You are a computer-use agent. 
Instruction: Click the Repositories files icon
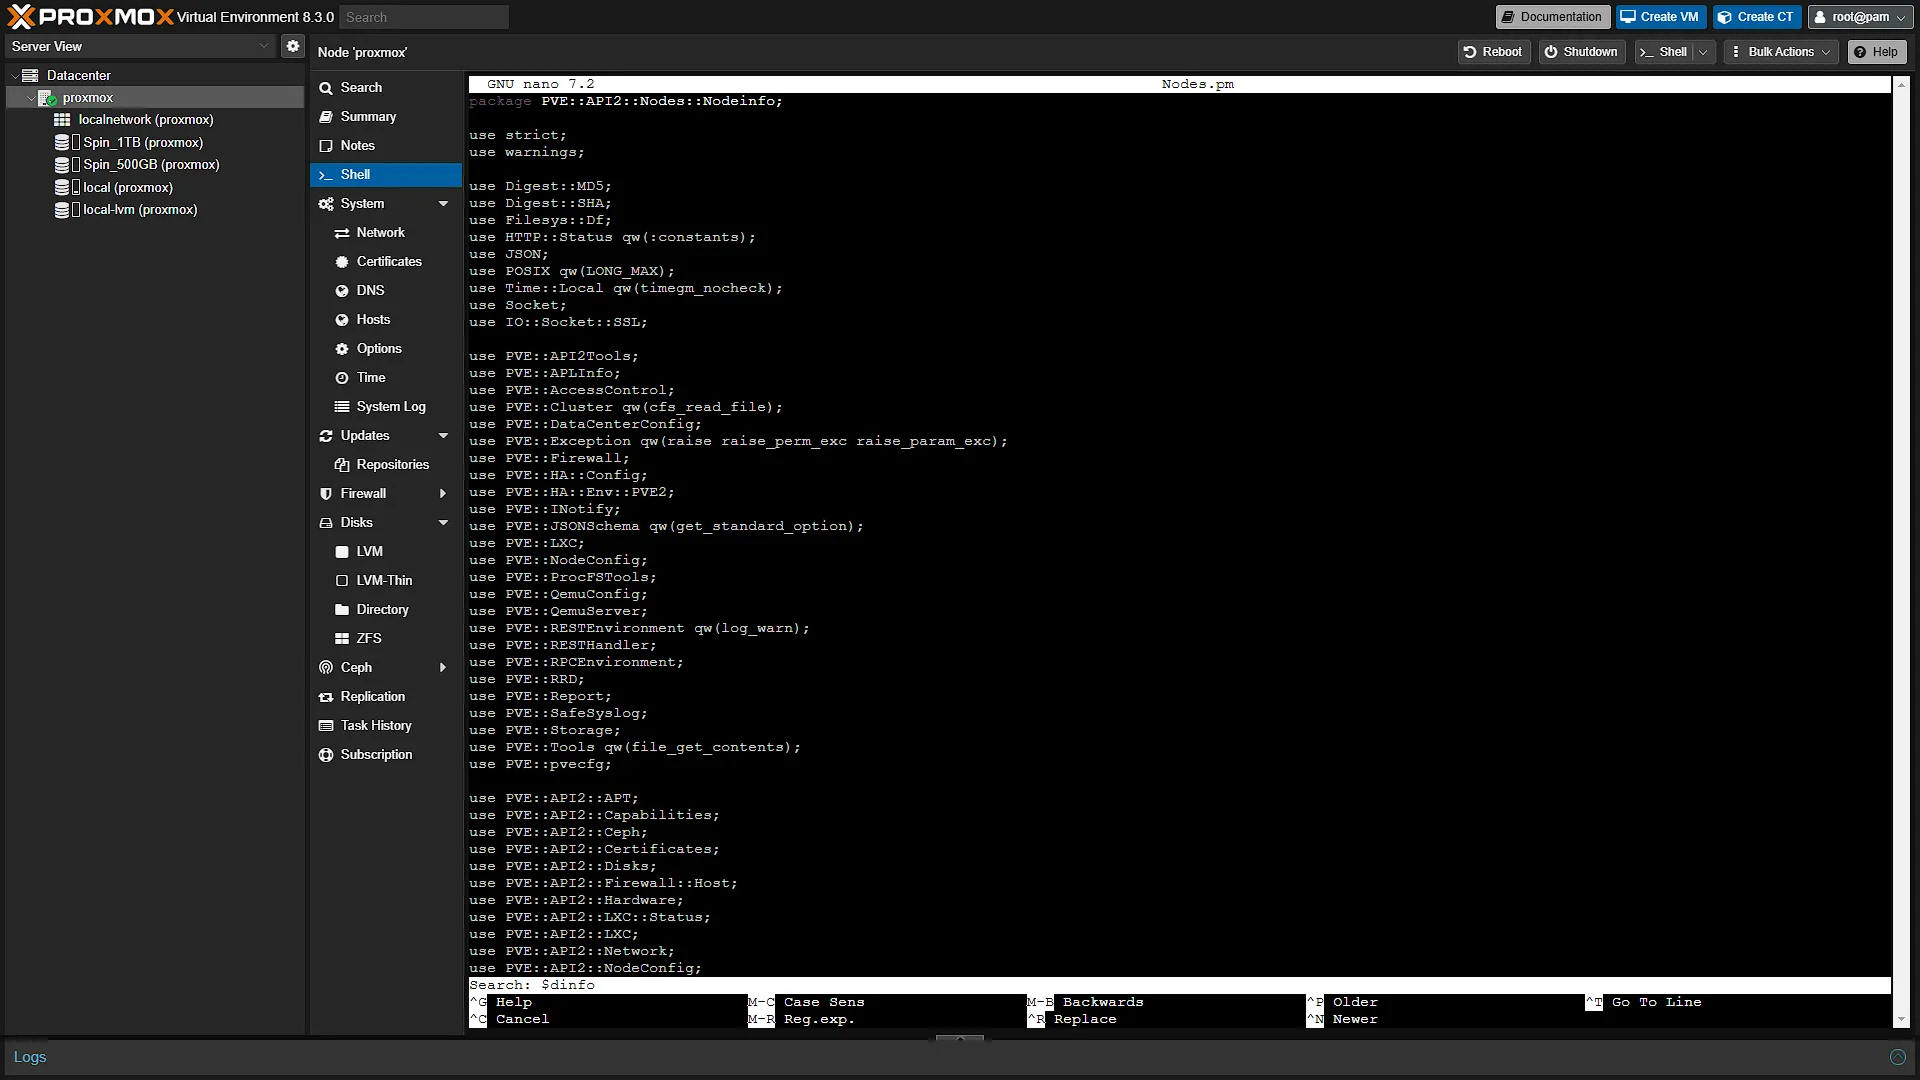pyautogui.click(x=342, y=465)
